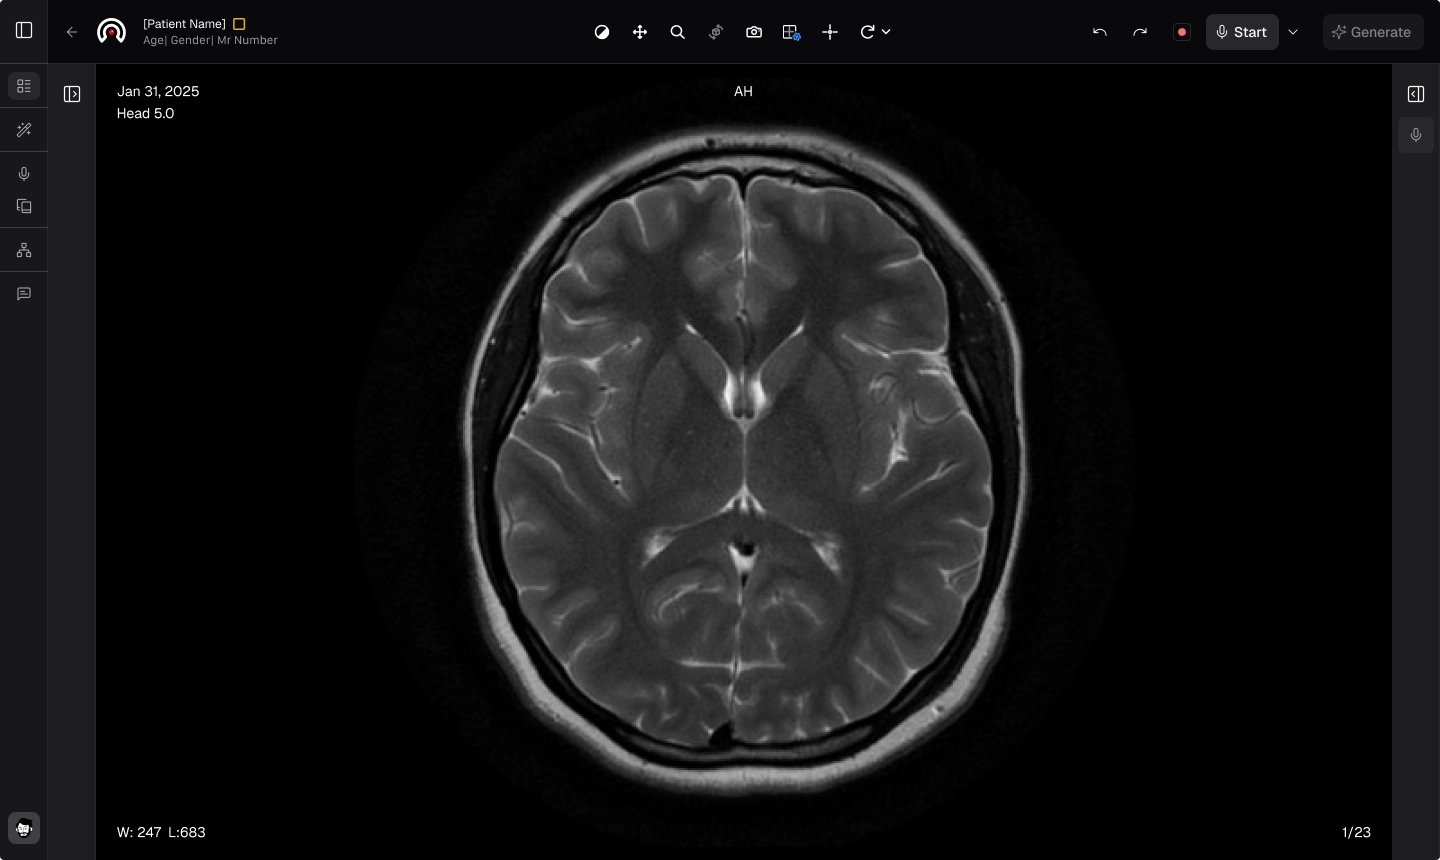The height and width of the screenshot is (860, 1440).
Task: Click the red record button
Action: click(1182, 32)
